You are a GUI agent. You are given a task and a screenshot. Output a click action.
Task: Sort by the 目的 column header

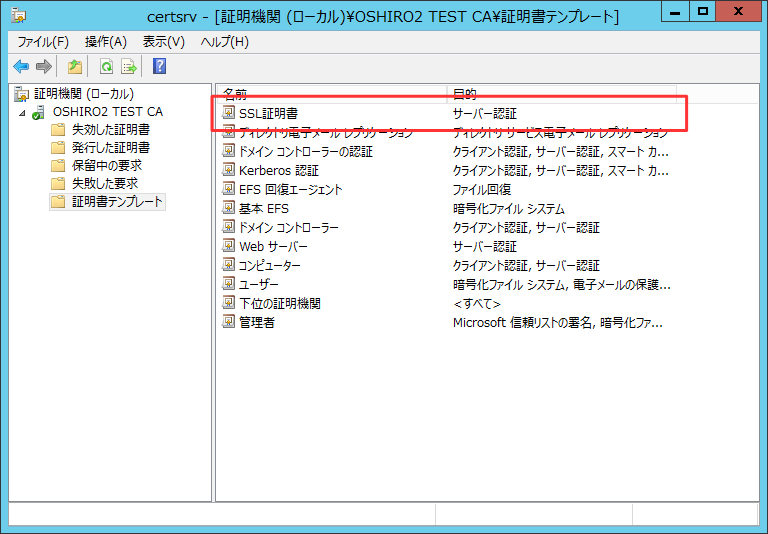click(x=562, y=93)
